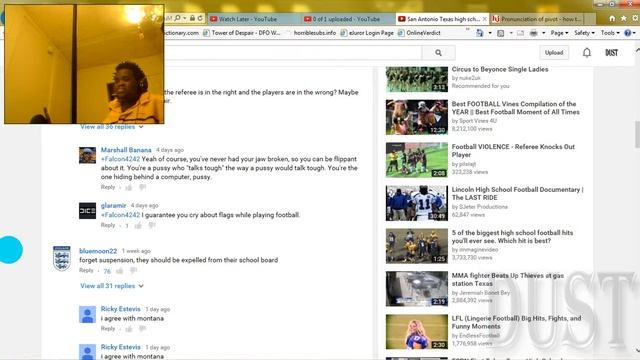Click Marshall Banana's profile avatar
640x360 pixels.
click(x=87, y=156)
